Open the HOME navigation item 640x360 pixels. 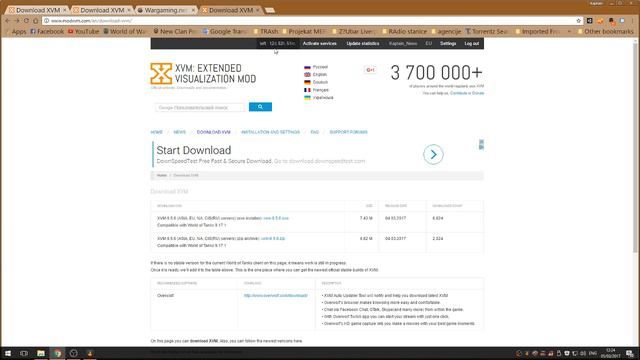click(x=156, y=132)
